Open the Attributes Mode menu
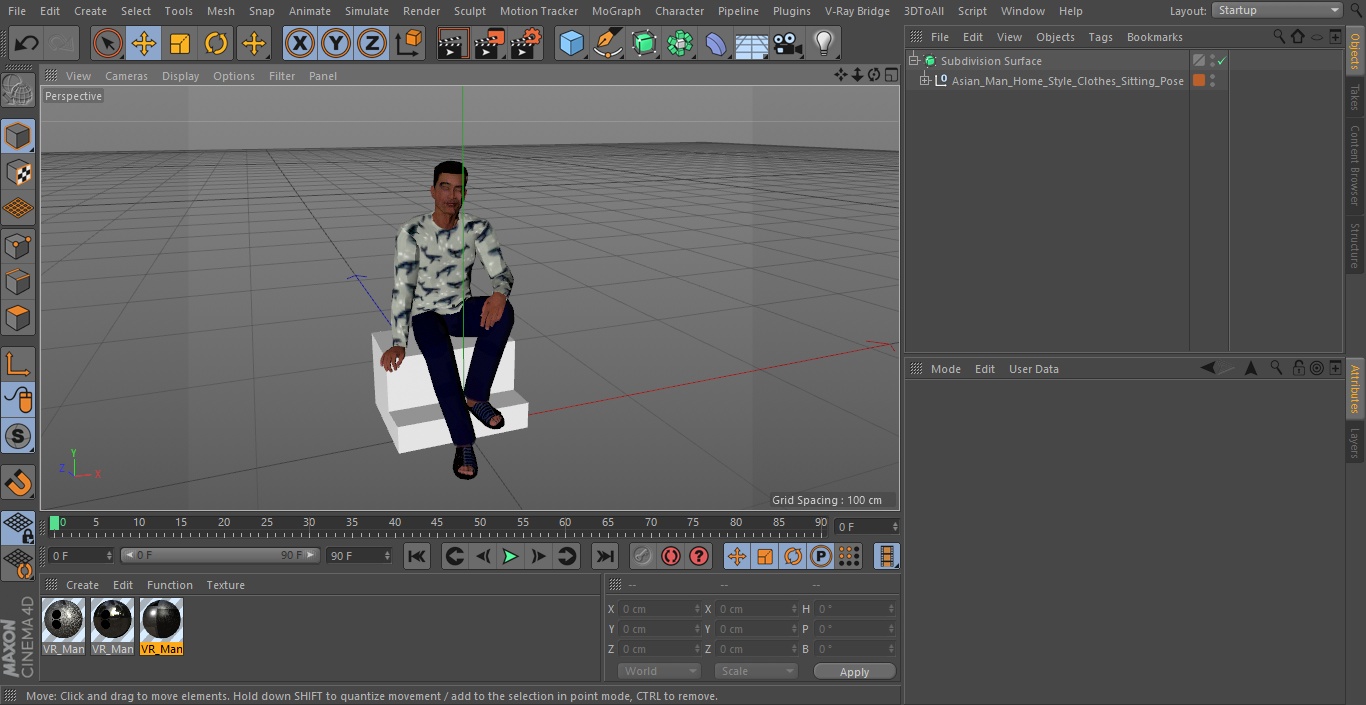 [x=945, y=369]
